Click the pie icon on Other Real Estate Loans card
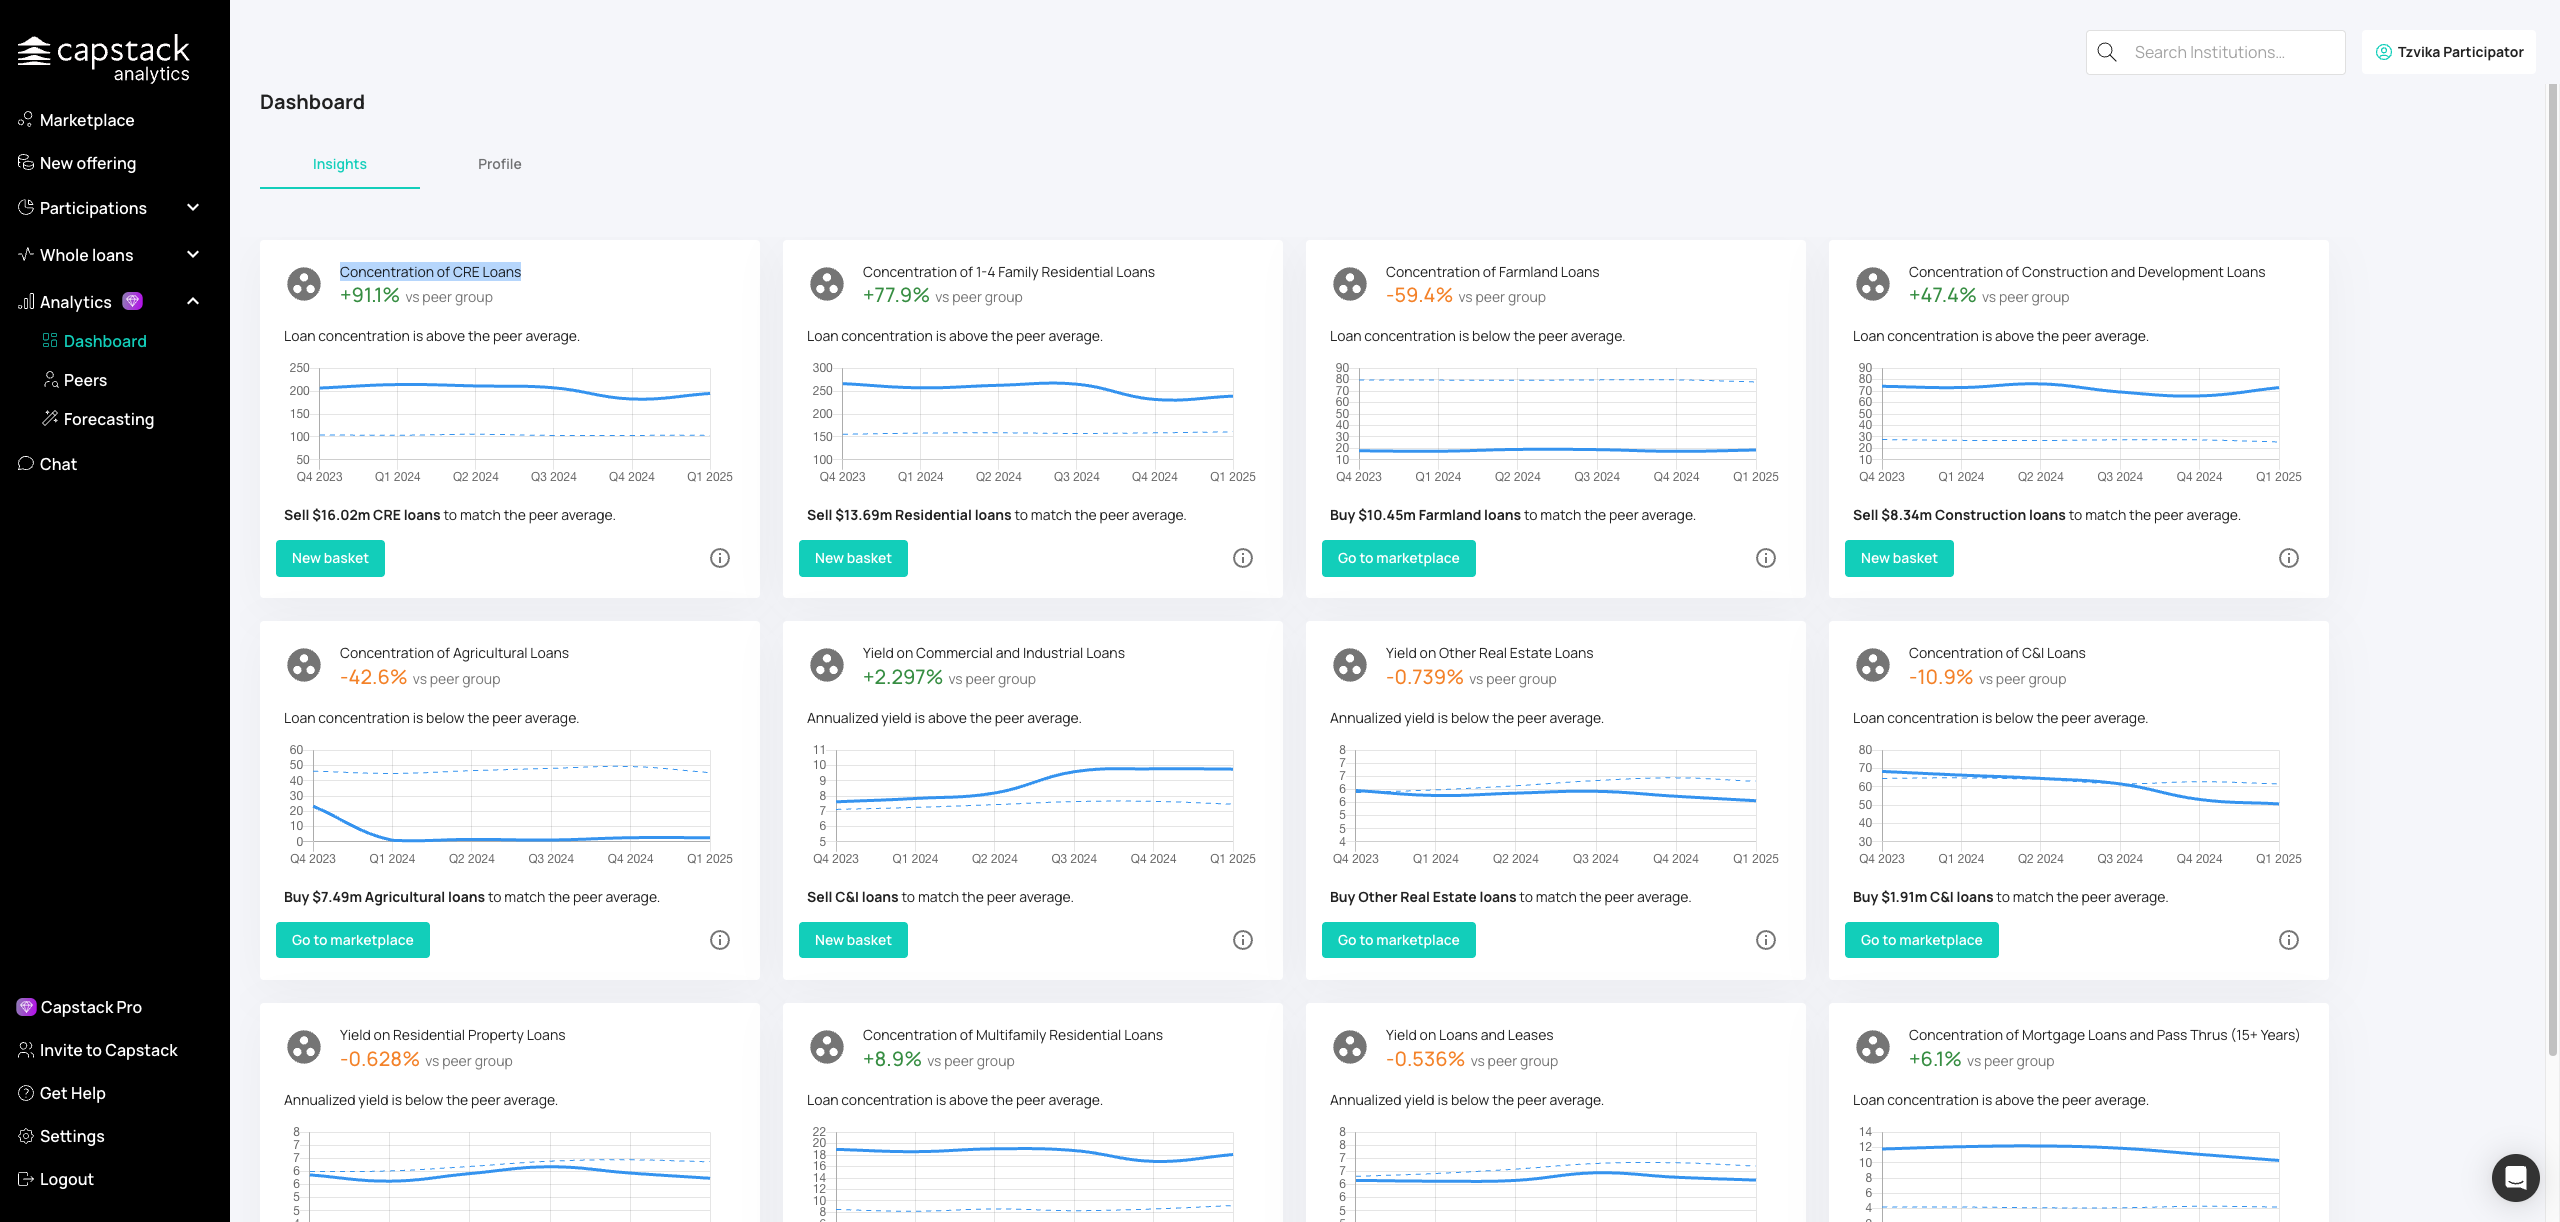Image resolution: width=2560 pixels, height=1222 pixels. 1350,665
